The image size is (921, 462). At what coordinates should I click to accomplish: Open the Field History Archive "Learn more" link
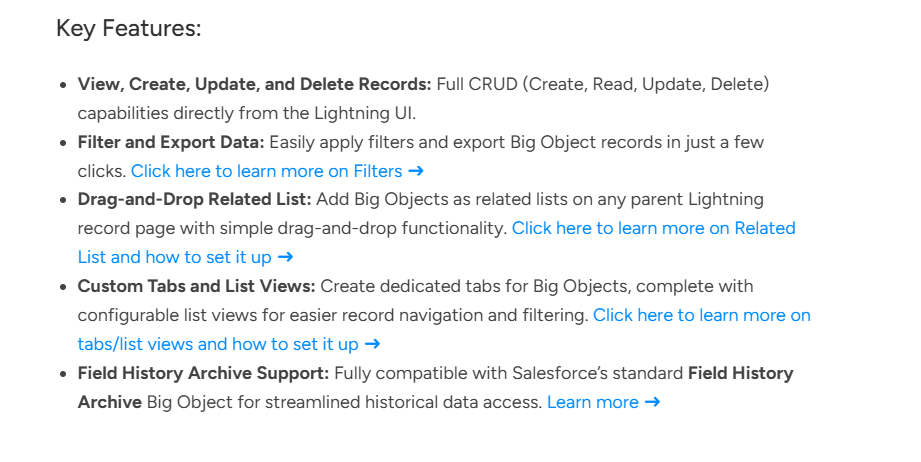592,402
